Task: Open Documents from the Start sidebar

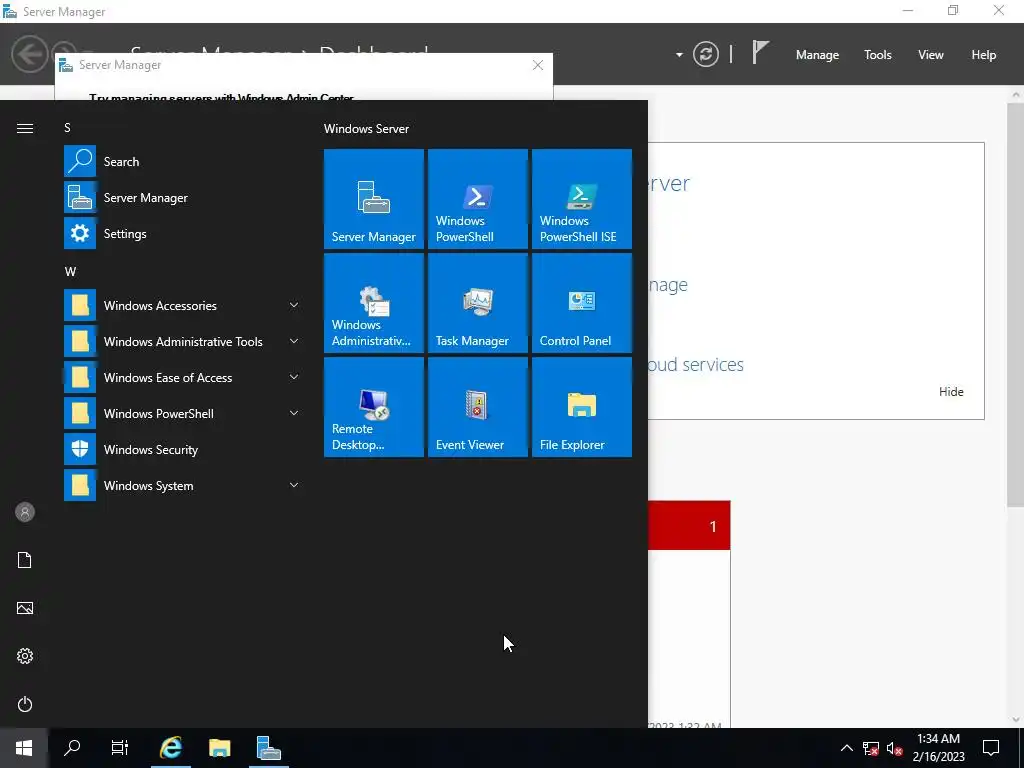Action: 25,560
